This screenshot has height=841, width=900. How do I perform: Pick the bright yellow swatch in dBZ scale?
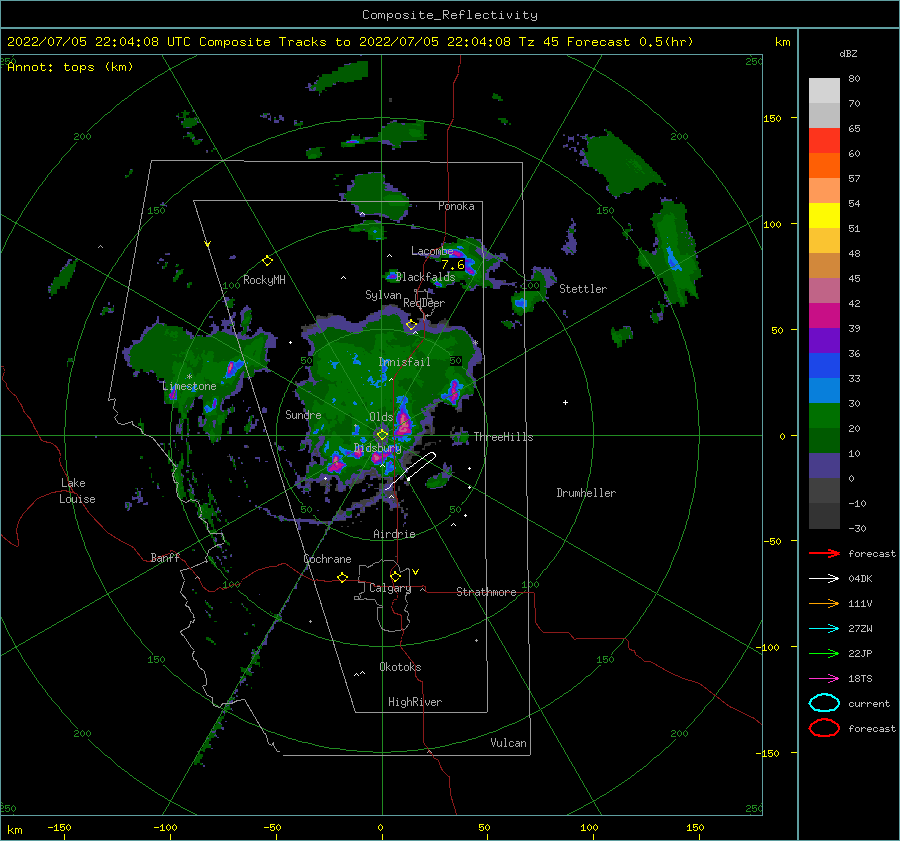824,216
